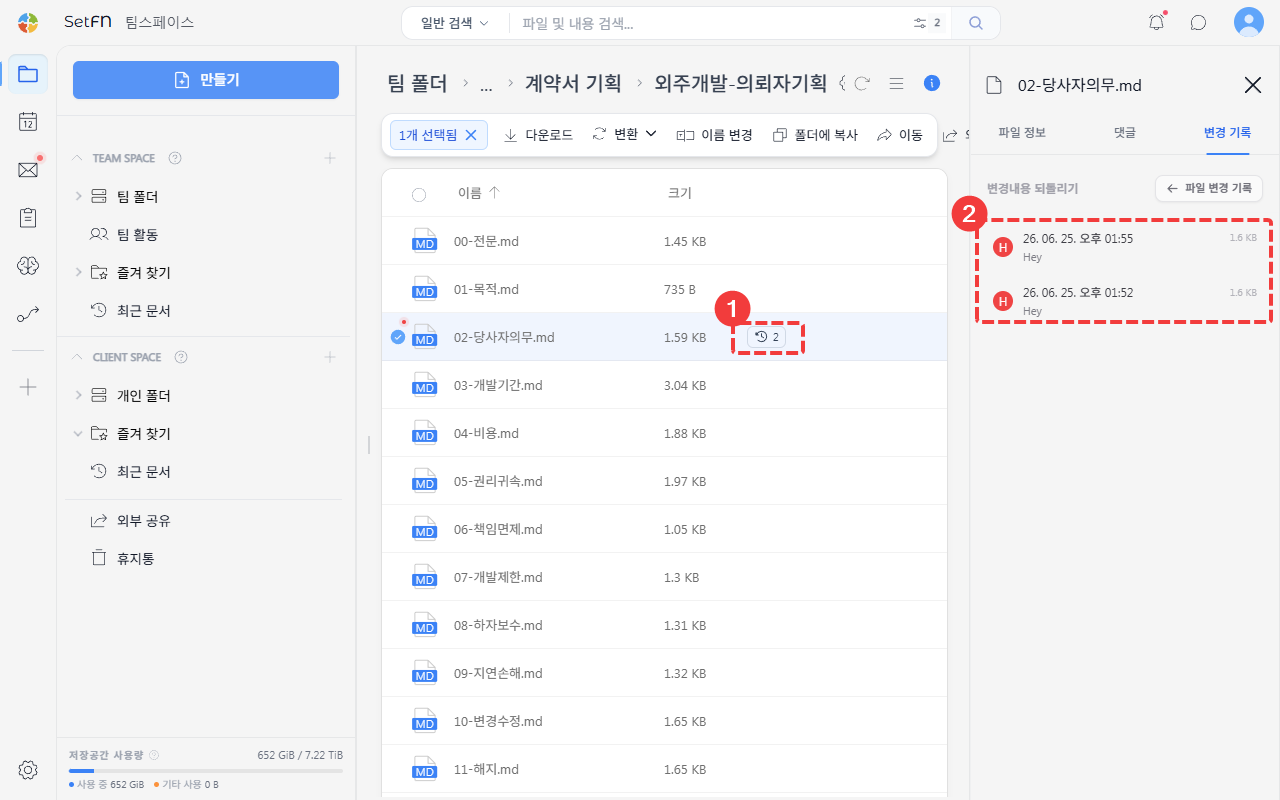Select file 04-비용.md
Image resolution: width=1280 pixels, height=800 pixels.
664,433
